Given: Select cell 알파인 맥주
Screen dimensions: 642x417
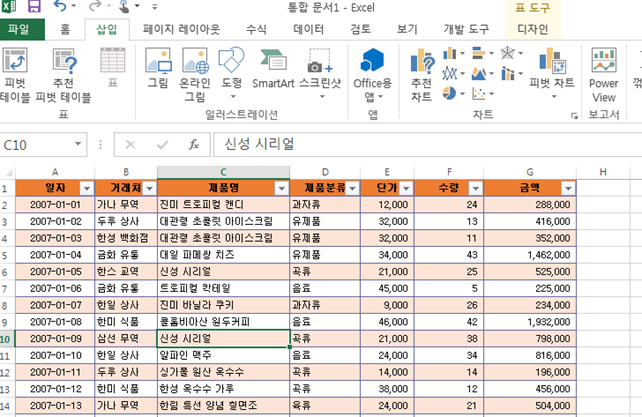Looking at the screenshot, I should (x=224, y=356).
